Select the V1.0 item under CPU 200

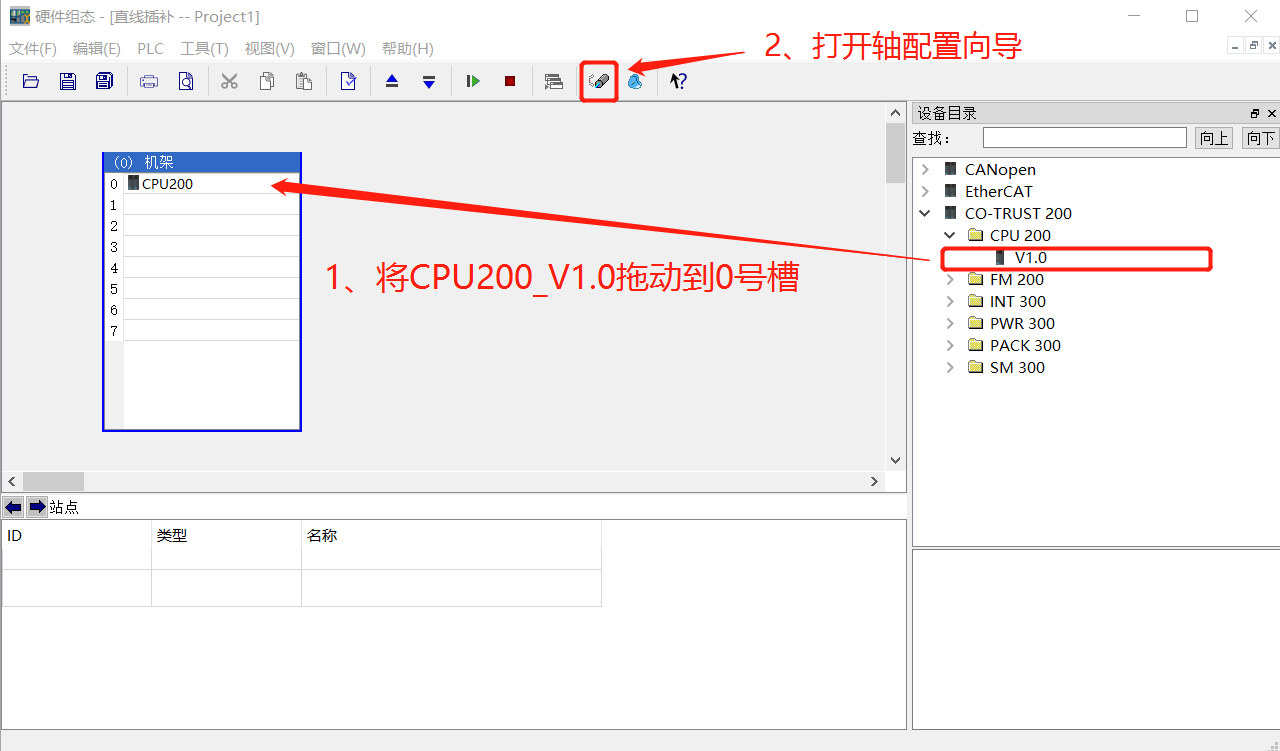[x=1031, y=258]
